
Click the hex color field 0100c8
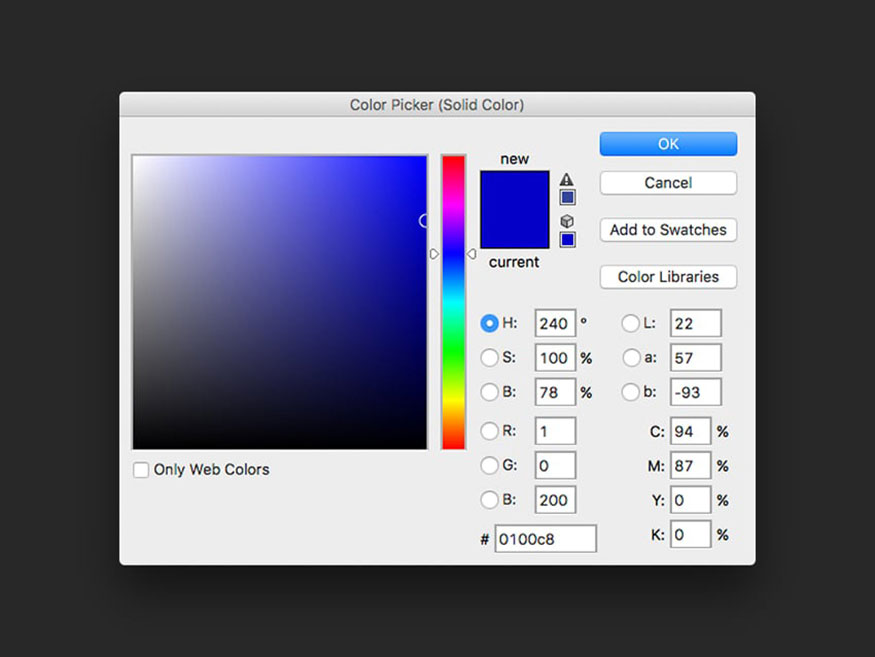coord(545,539)
